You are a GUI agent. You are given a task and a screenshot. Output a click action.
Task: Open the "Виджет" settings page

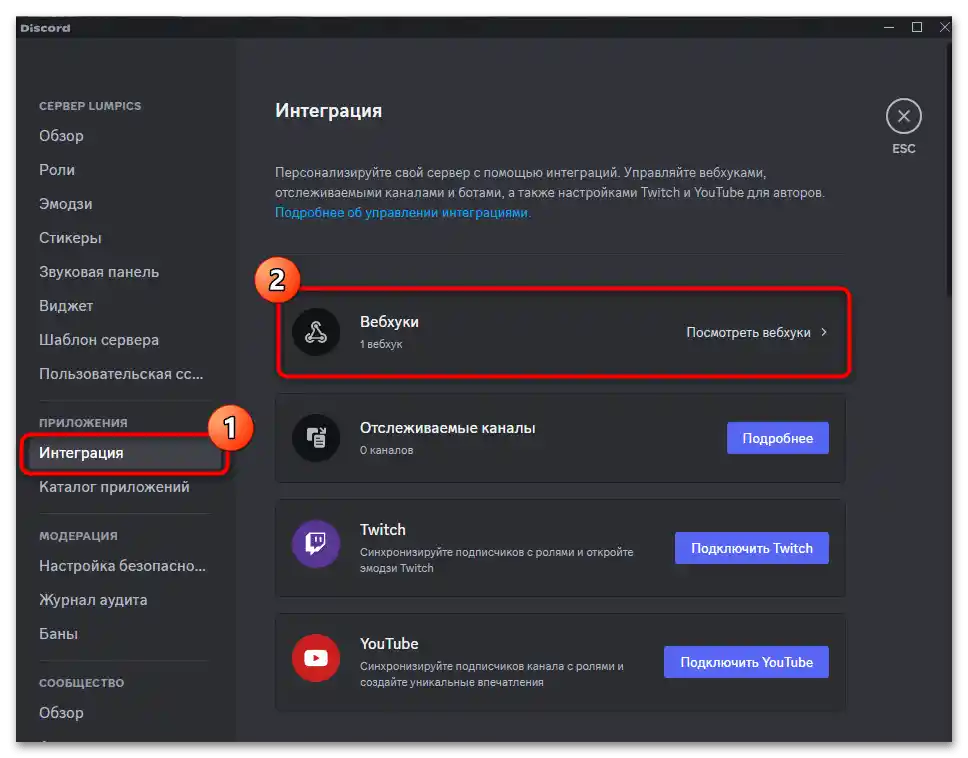pyautogui.click(x=65, y=306)
